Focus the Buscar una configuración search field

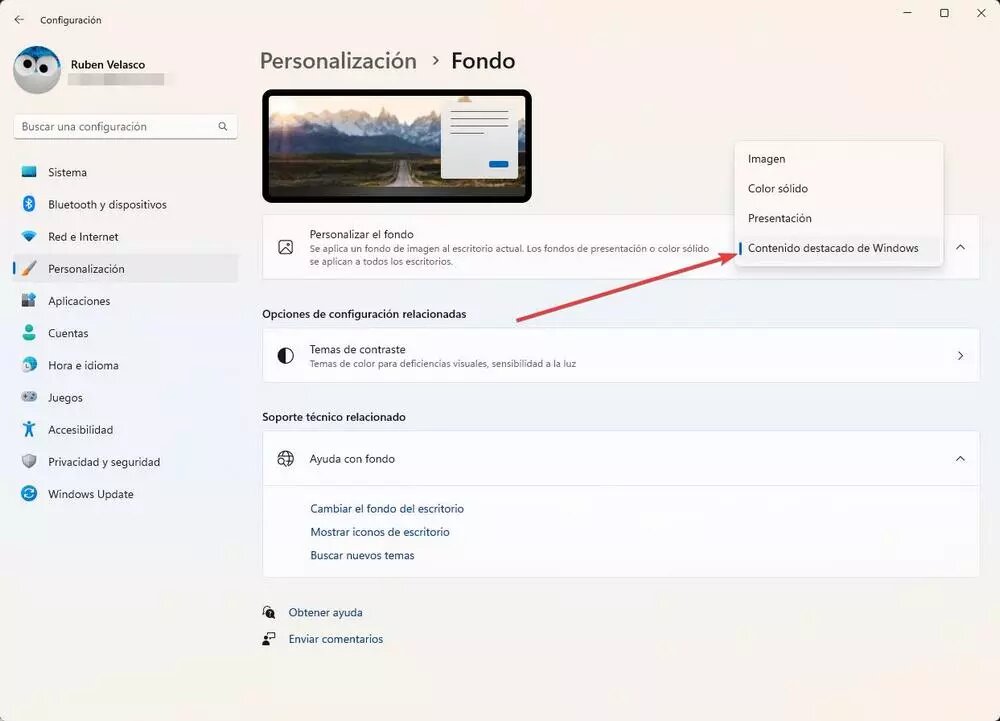[x=125, y=127]
